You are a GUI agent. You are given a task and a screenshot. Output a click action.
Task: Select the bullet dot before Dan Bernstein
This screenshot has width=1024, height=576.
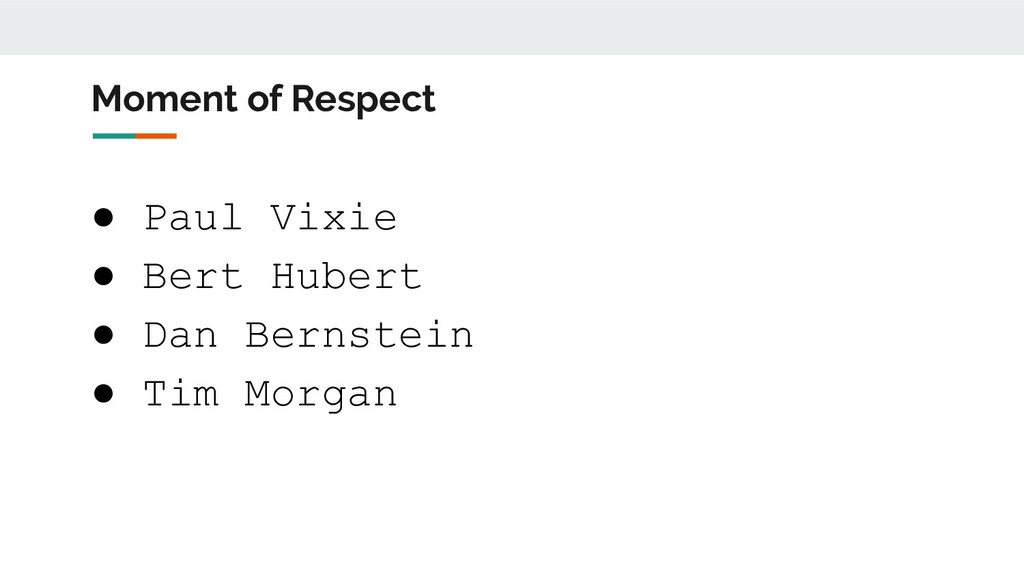[x=103, y=335]
